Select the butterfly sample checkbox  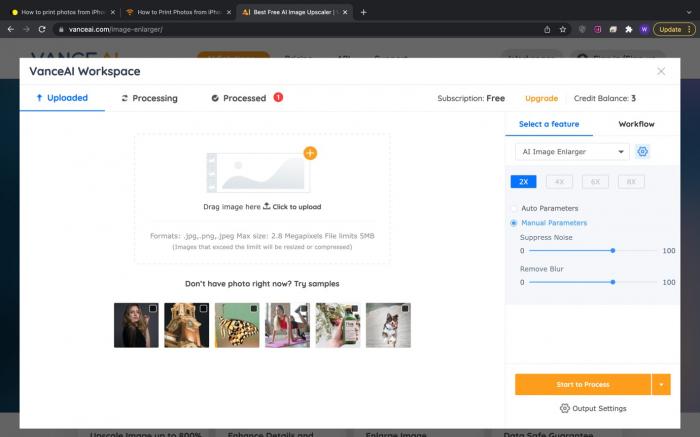pyautogui.click(x=254, y=308)
